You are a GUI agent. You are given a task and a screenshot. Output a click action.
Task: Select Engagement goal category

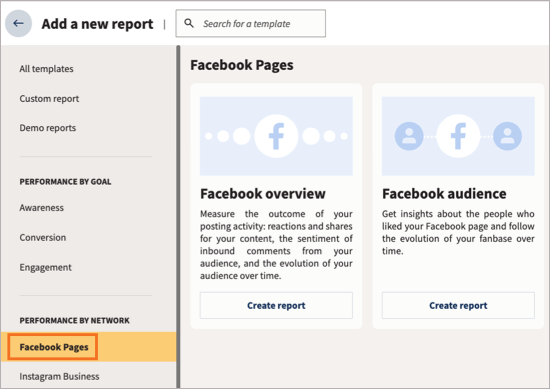(x=45, y=267)
